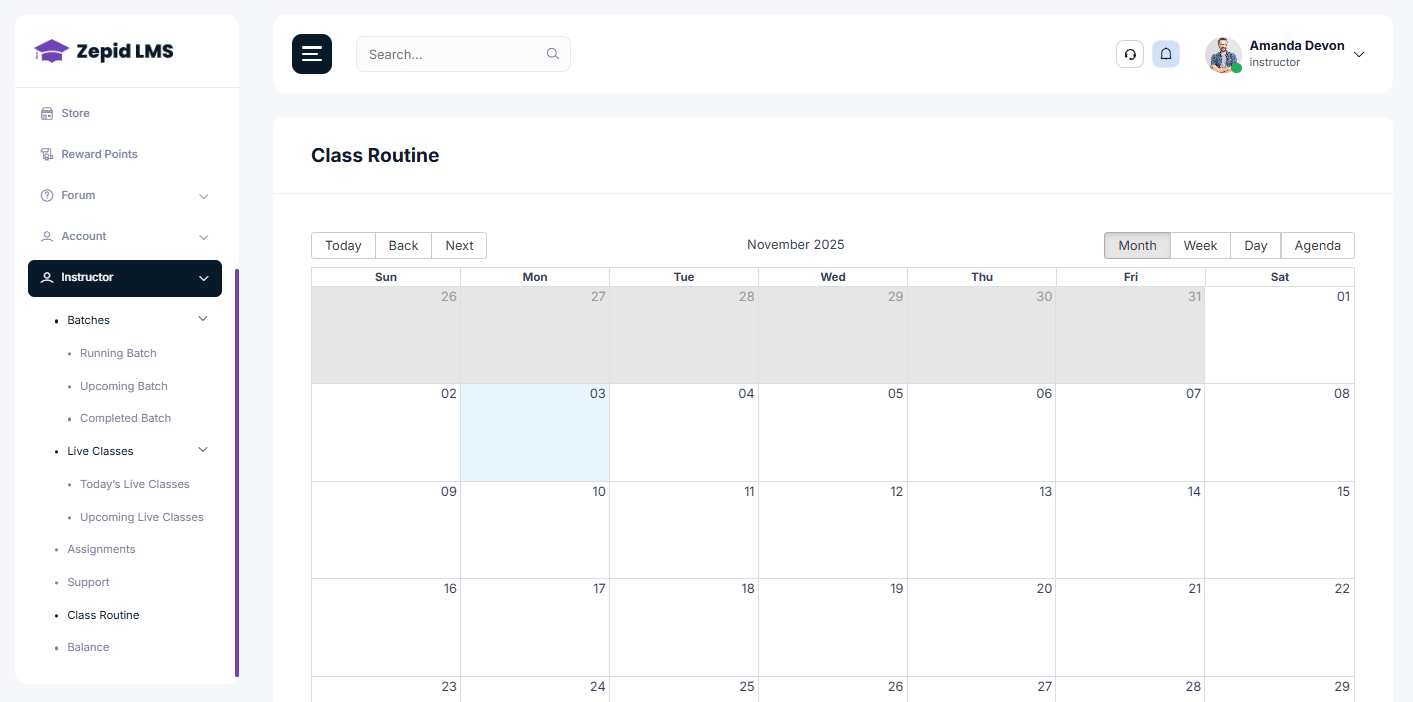Collapse the Live Classes submenu
Viewport: 1413px width, 702px height.
(203, 450)
